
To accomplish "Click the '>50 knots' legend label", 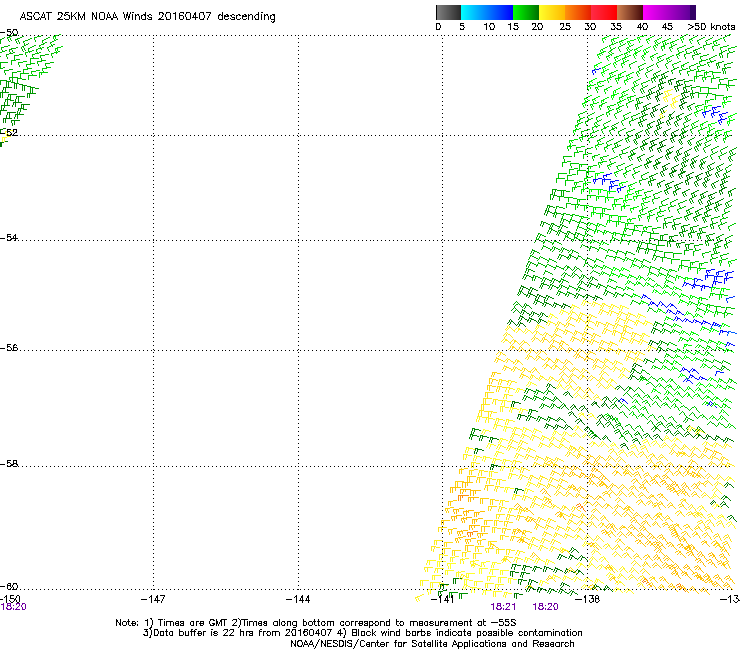I will pyautogui.click(x=711, y=27).
